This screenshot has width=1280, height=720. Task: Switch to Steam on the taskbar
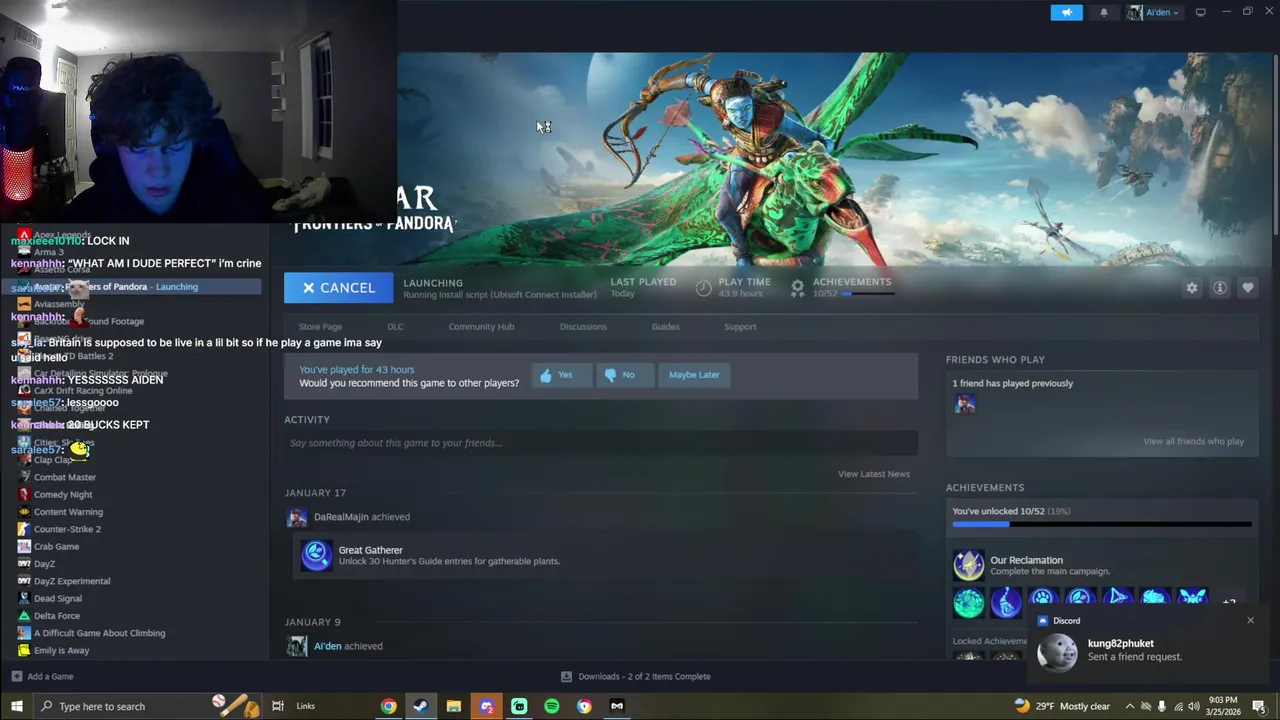pyautogui.click(x=421, y=706)
